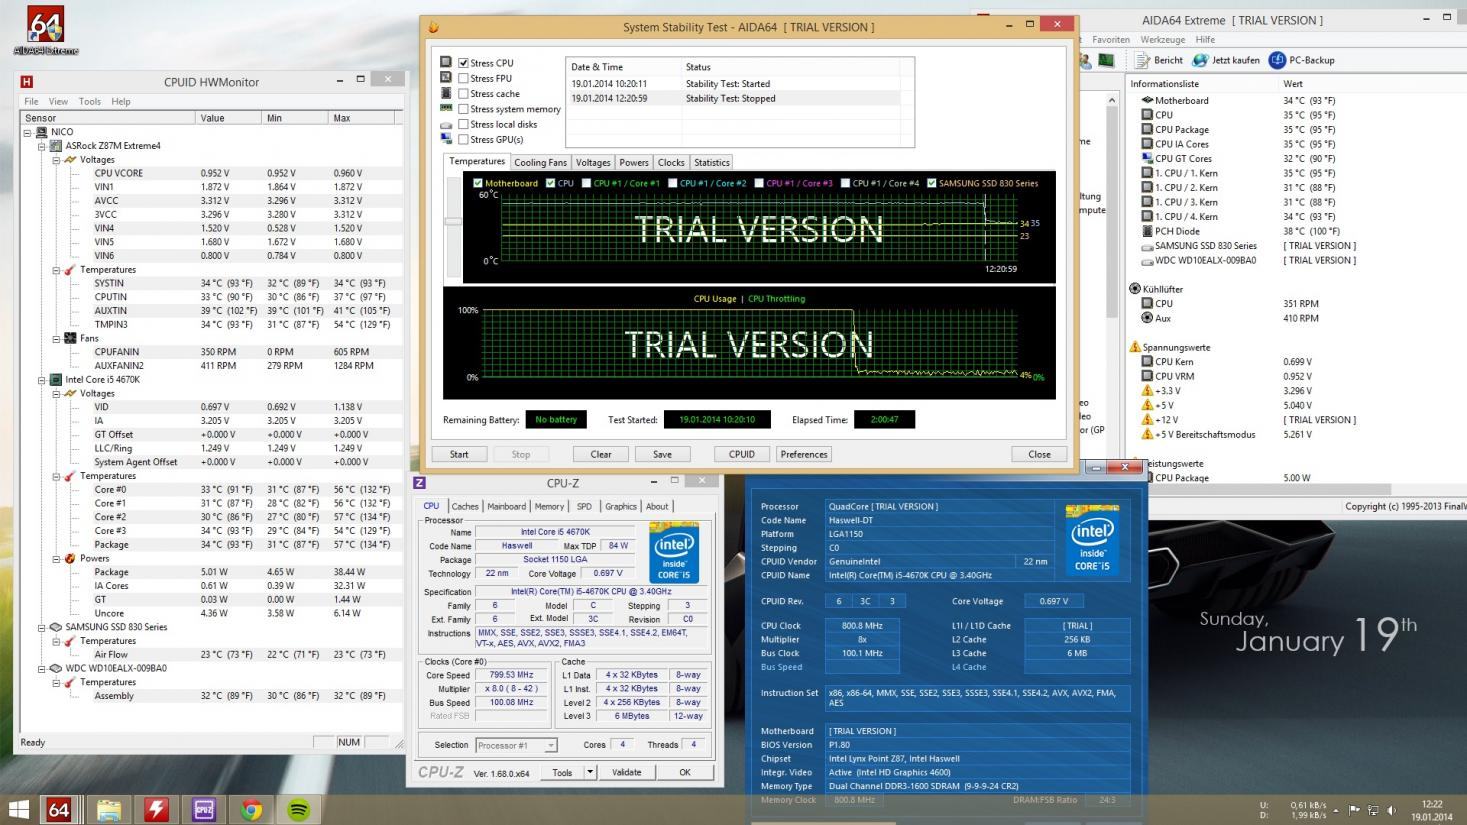Image resolution: width=1467 pixels, height=825 pixels.
Task: Click the Windows Start button
Action: (19, 809)
